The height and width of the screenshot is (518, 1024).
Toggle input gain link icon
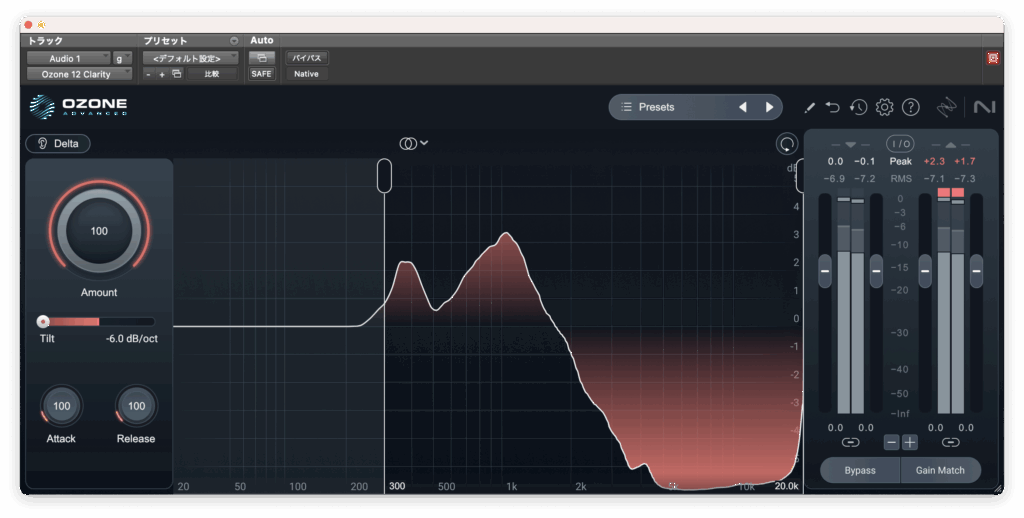click(850, 442)
